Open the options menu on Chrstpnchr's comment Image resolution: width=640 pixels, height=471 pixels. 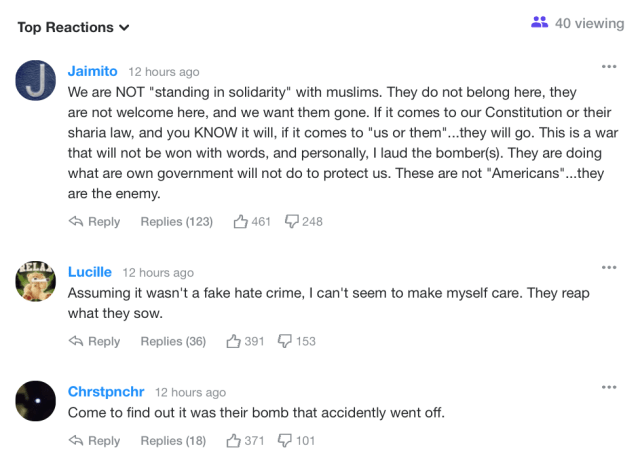609,387
